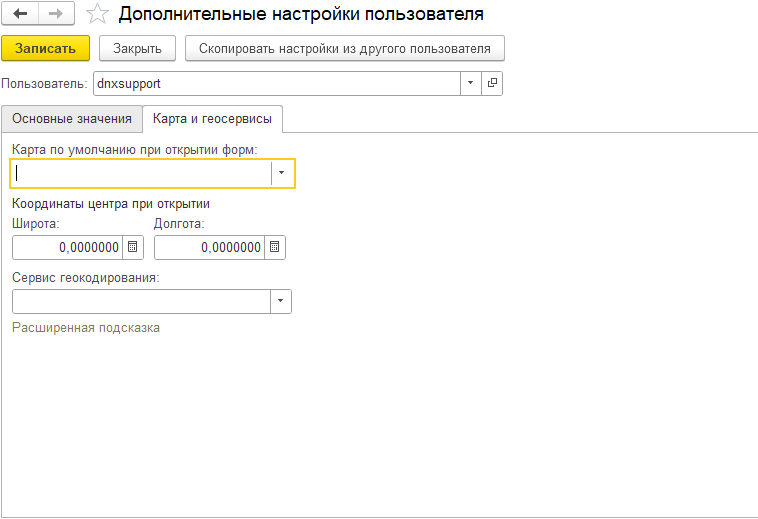Expand the Пользователь dropdown list
Image resolution: width=758 pixels, height=519 pixels.
470,84
